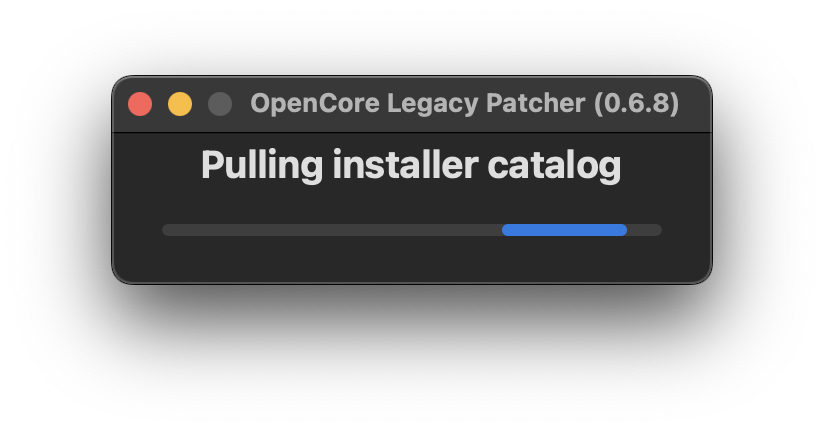Click the black desktop below the patcher window
The width and height of the screenshot is (824, 432).
point(411,360)
